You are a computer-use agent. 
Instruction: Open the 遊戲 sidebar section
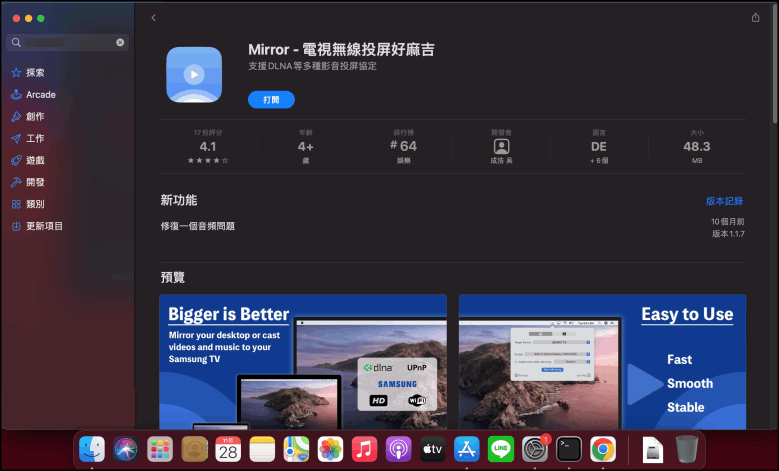pyautogui.click(x=28, y=160)
